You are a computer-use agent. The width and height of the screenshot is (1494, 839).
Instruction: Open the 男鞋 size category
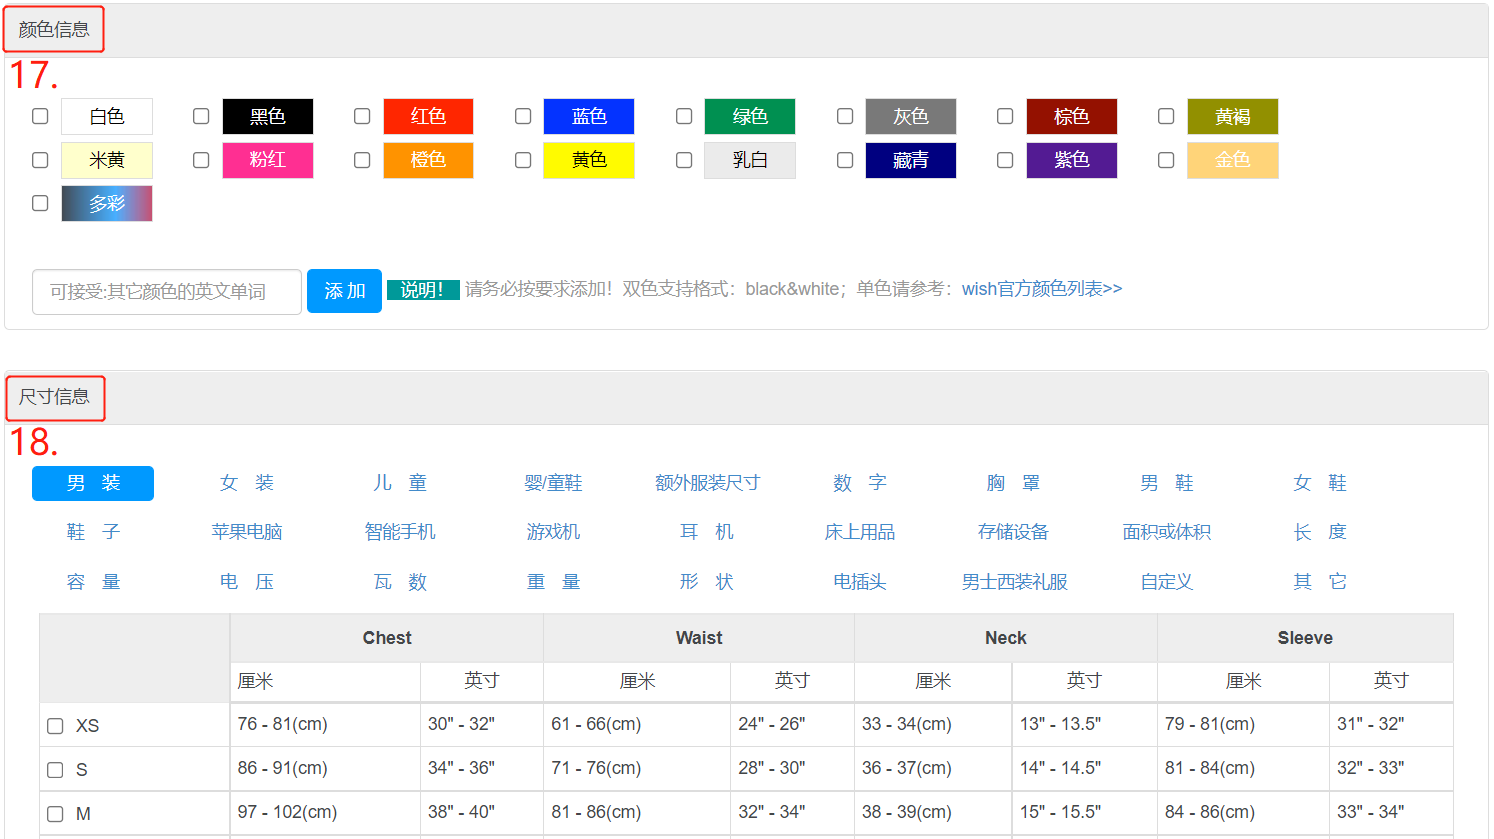[1167, 483]
